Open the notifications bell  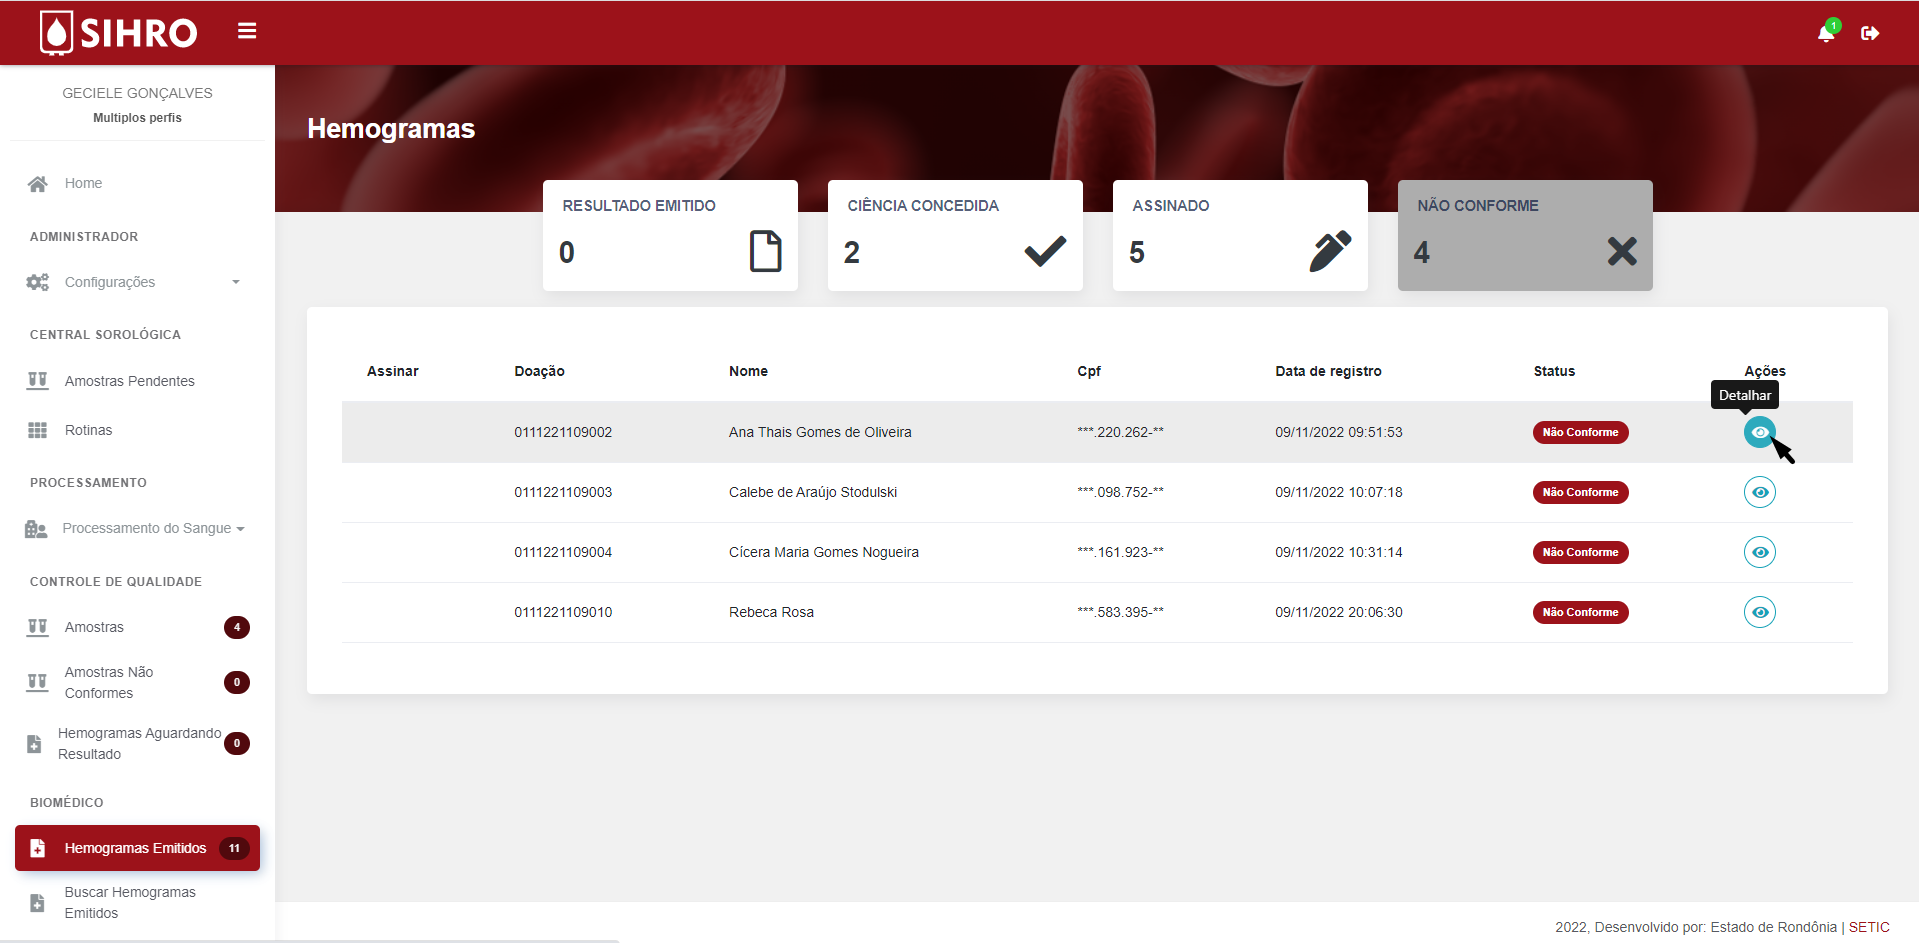pyautogui.click(x=1826, y=33)
